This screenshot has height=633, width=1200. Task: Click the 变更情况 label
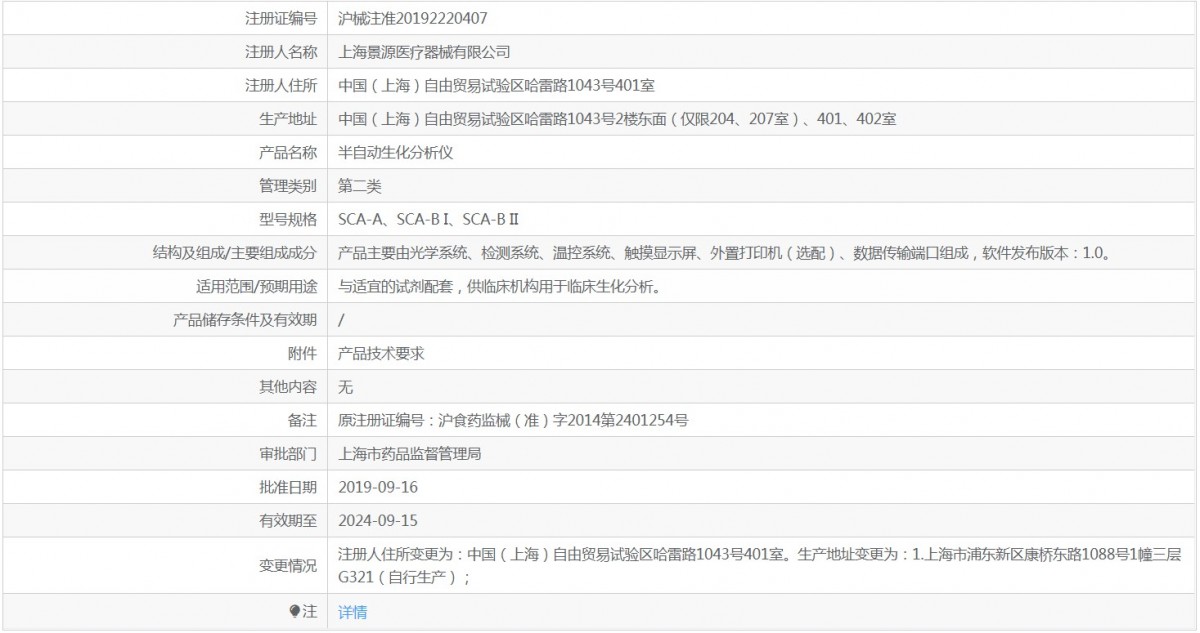click(x=288, y=566)
